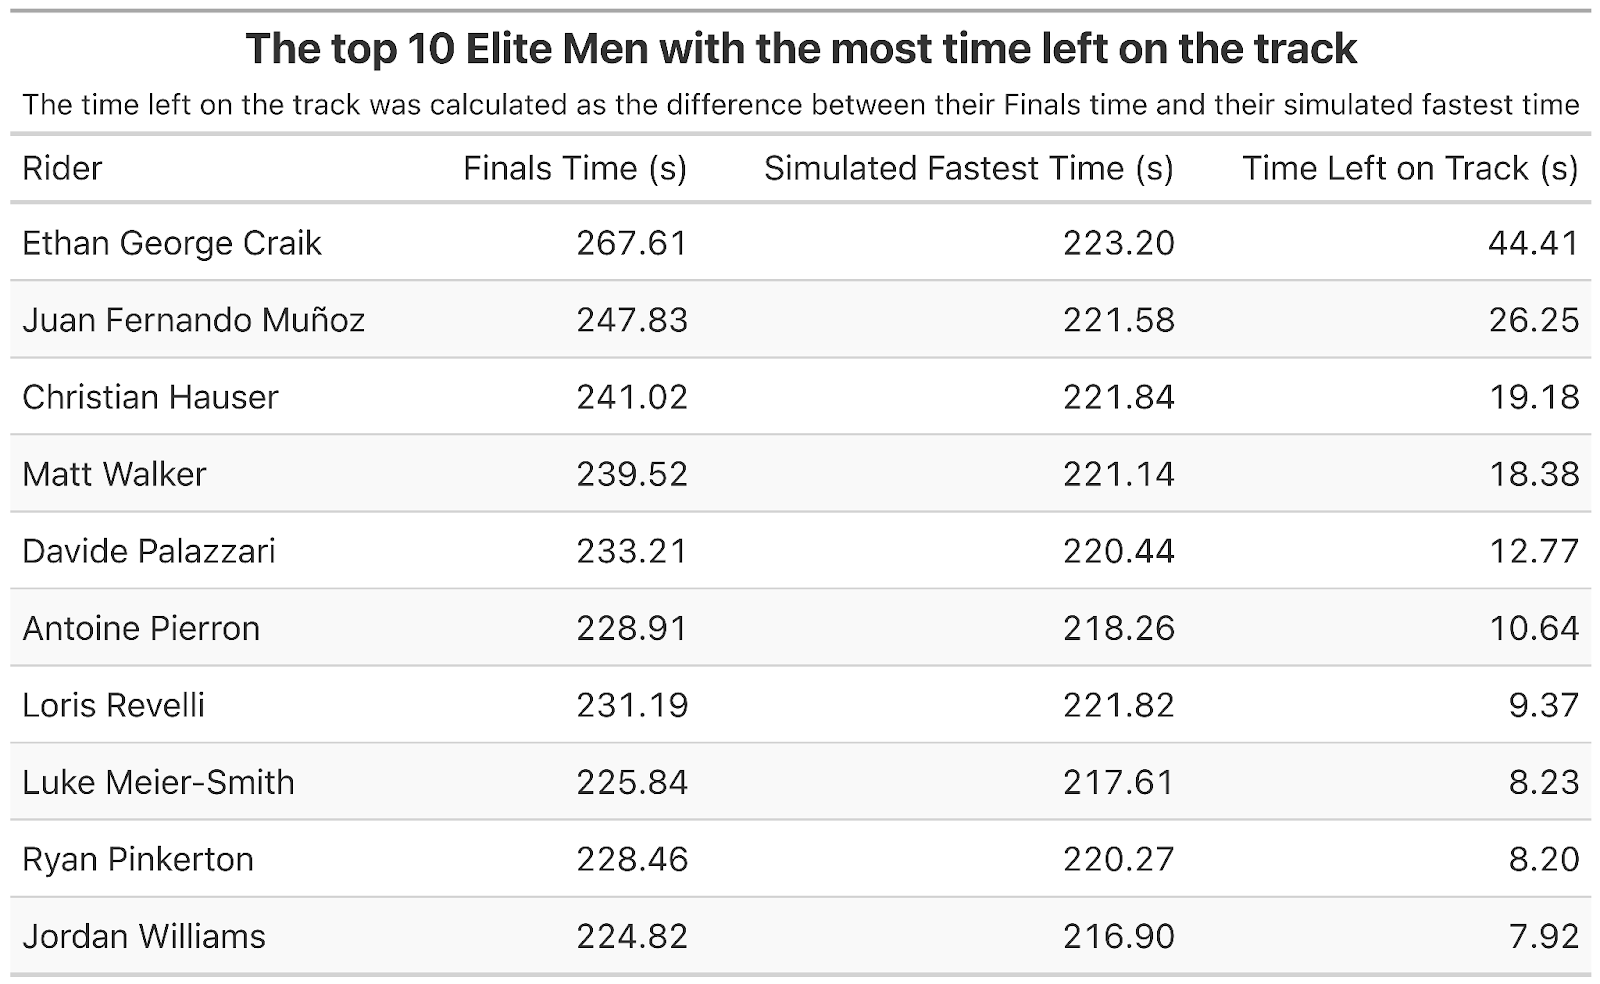Select the 44.41 time left value
Screen dimensions: 1600x984
(x=1533, y=243)
